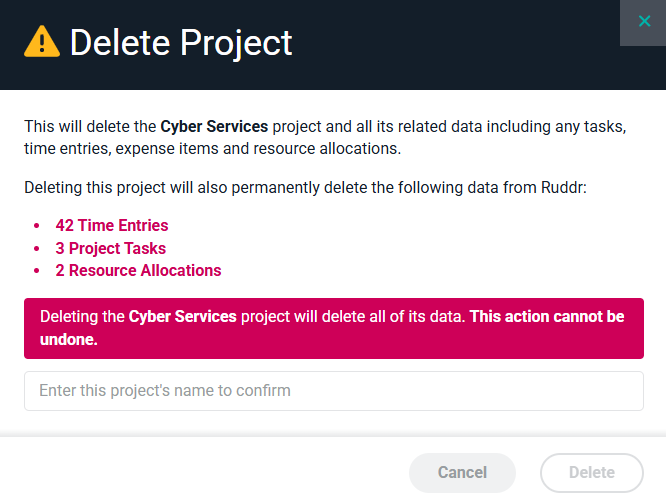The image size is (666, 502).
Task: Select the 2 Resource Allocations item
Action: coord(138,270)
